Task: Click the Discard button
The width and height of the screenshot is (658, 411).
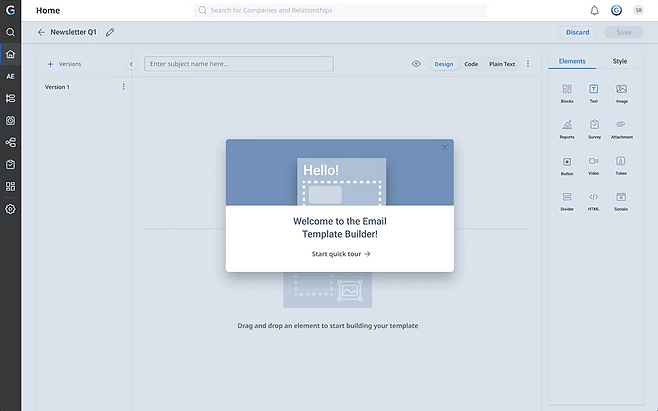Action: click(x=577, y=32)
